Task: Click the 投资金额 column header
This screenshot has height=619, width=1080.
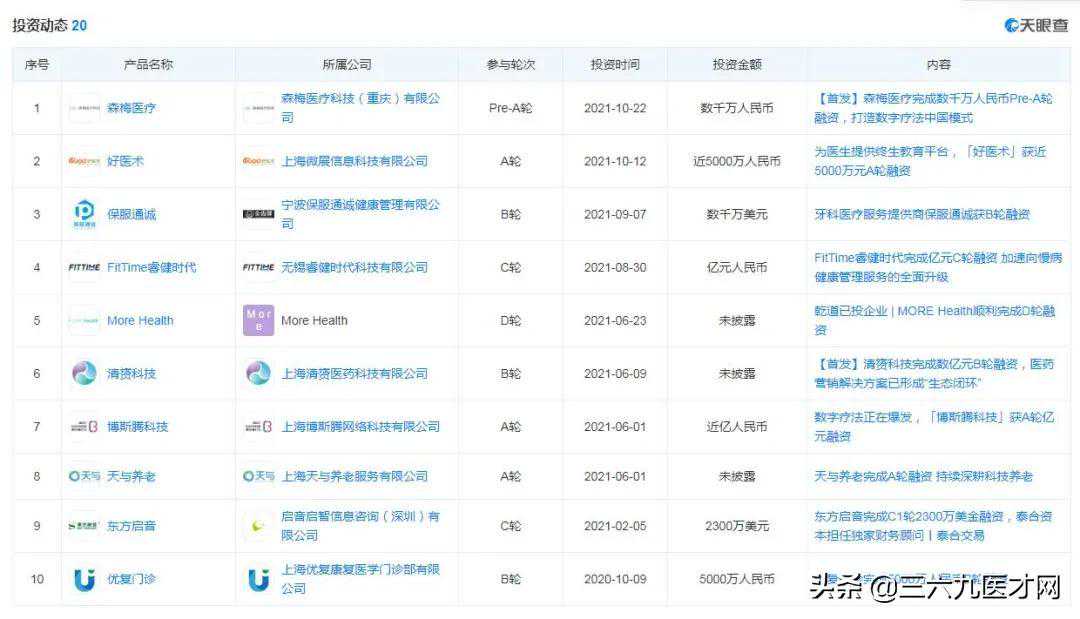Action: tap(737, 64)
